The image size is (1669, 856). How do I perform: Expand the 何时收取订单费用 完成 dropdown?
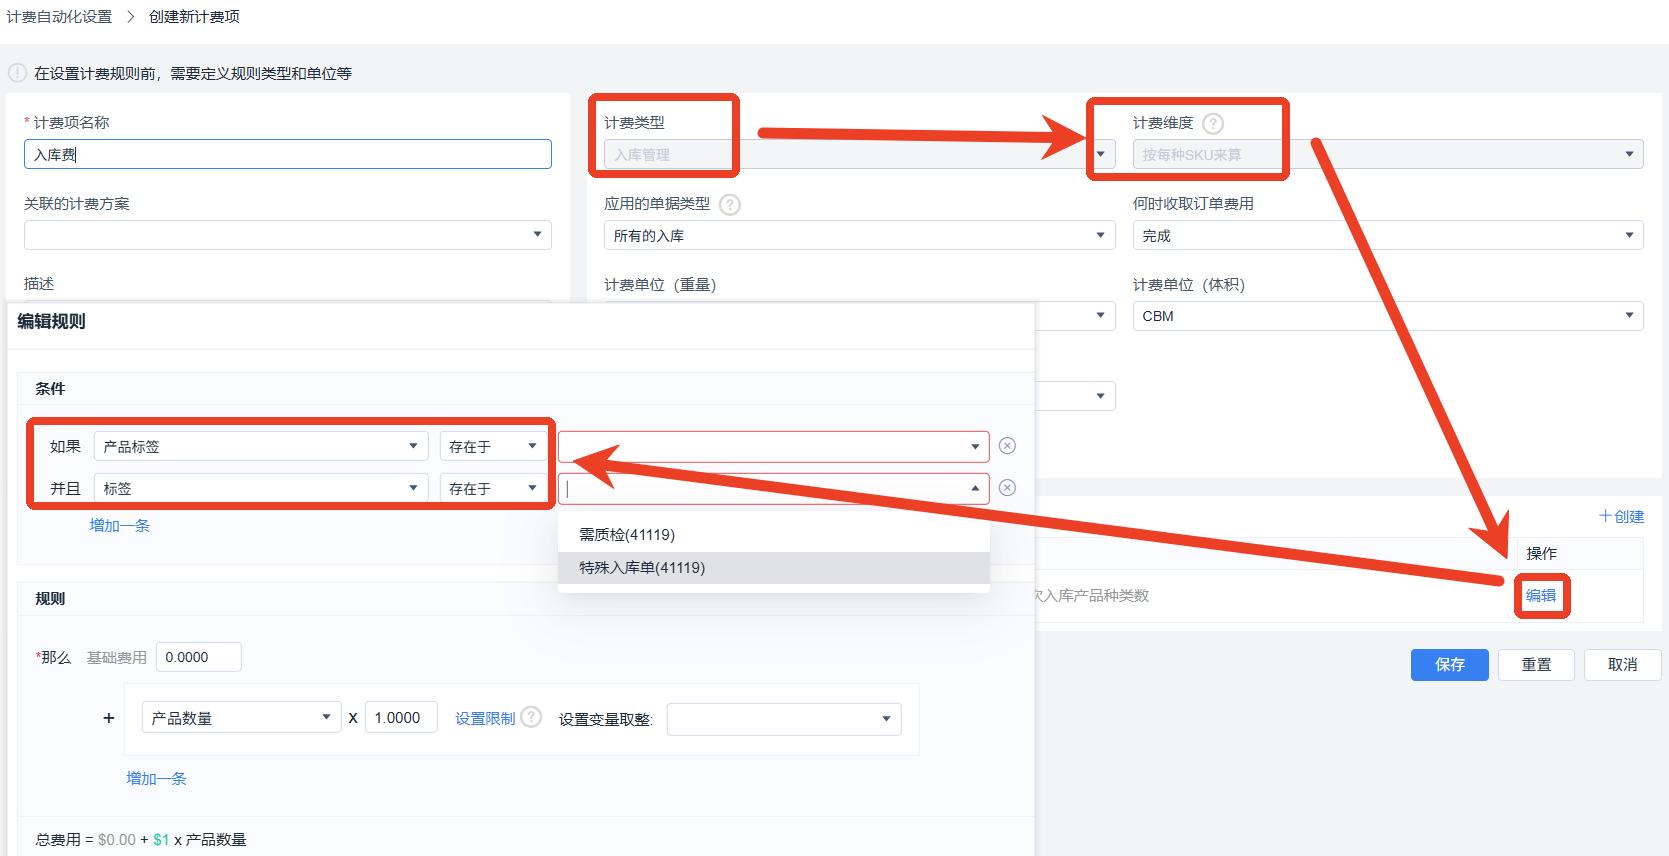[x=1388, y=235]
